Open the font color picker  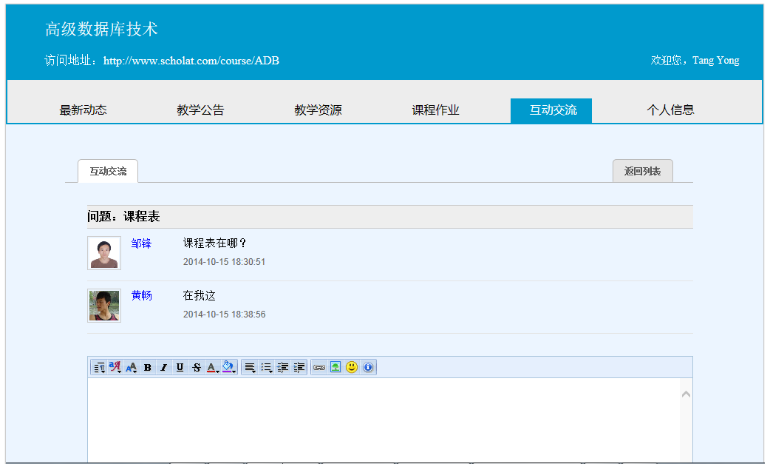(212, 368)
